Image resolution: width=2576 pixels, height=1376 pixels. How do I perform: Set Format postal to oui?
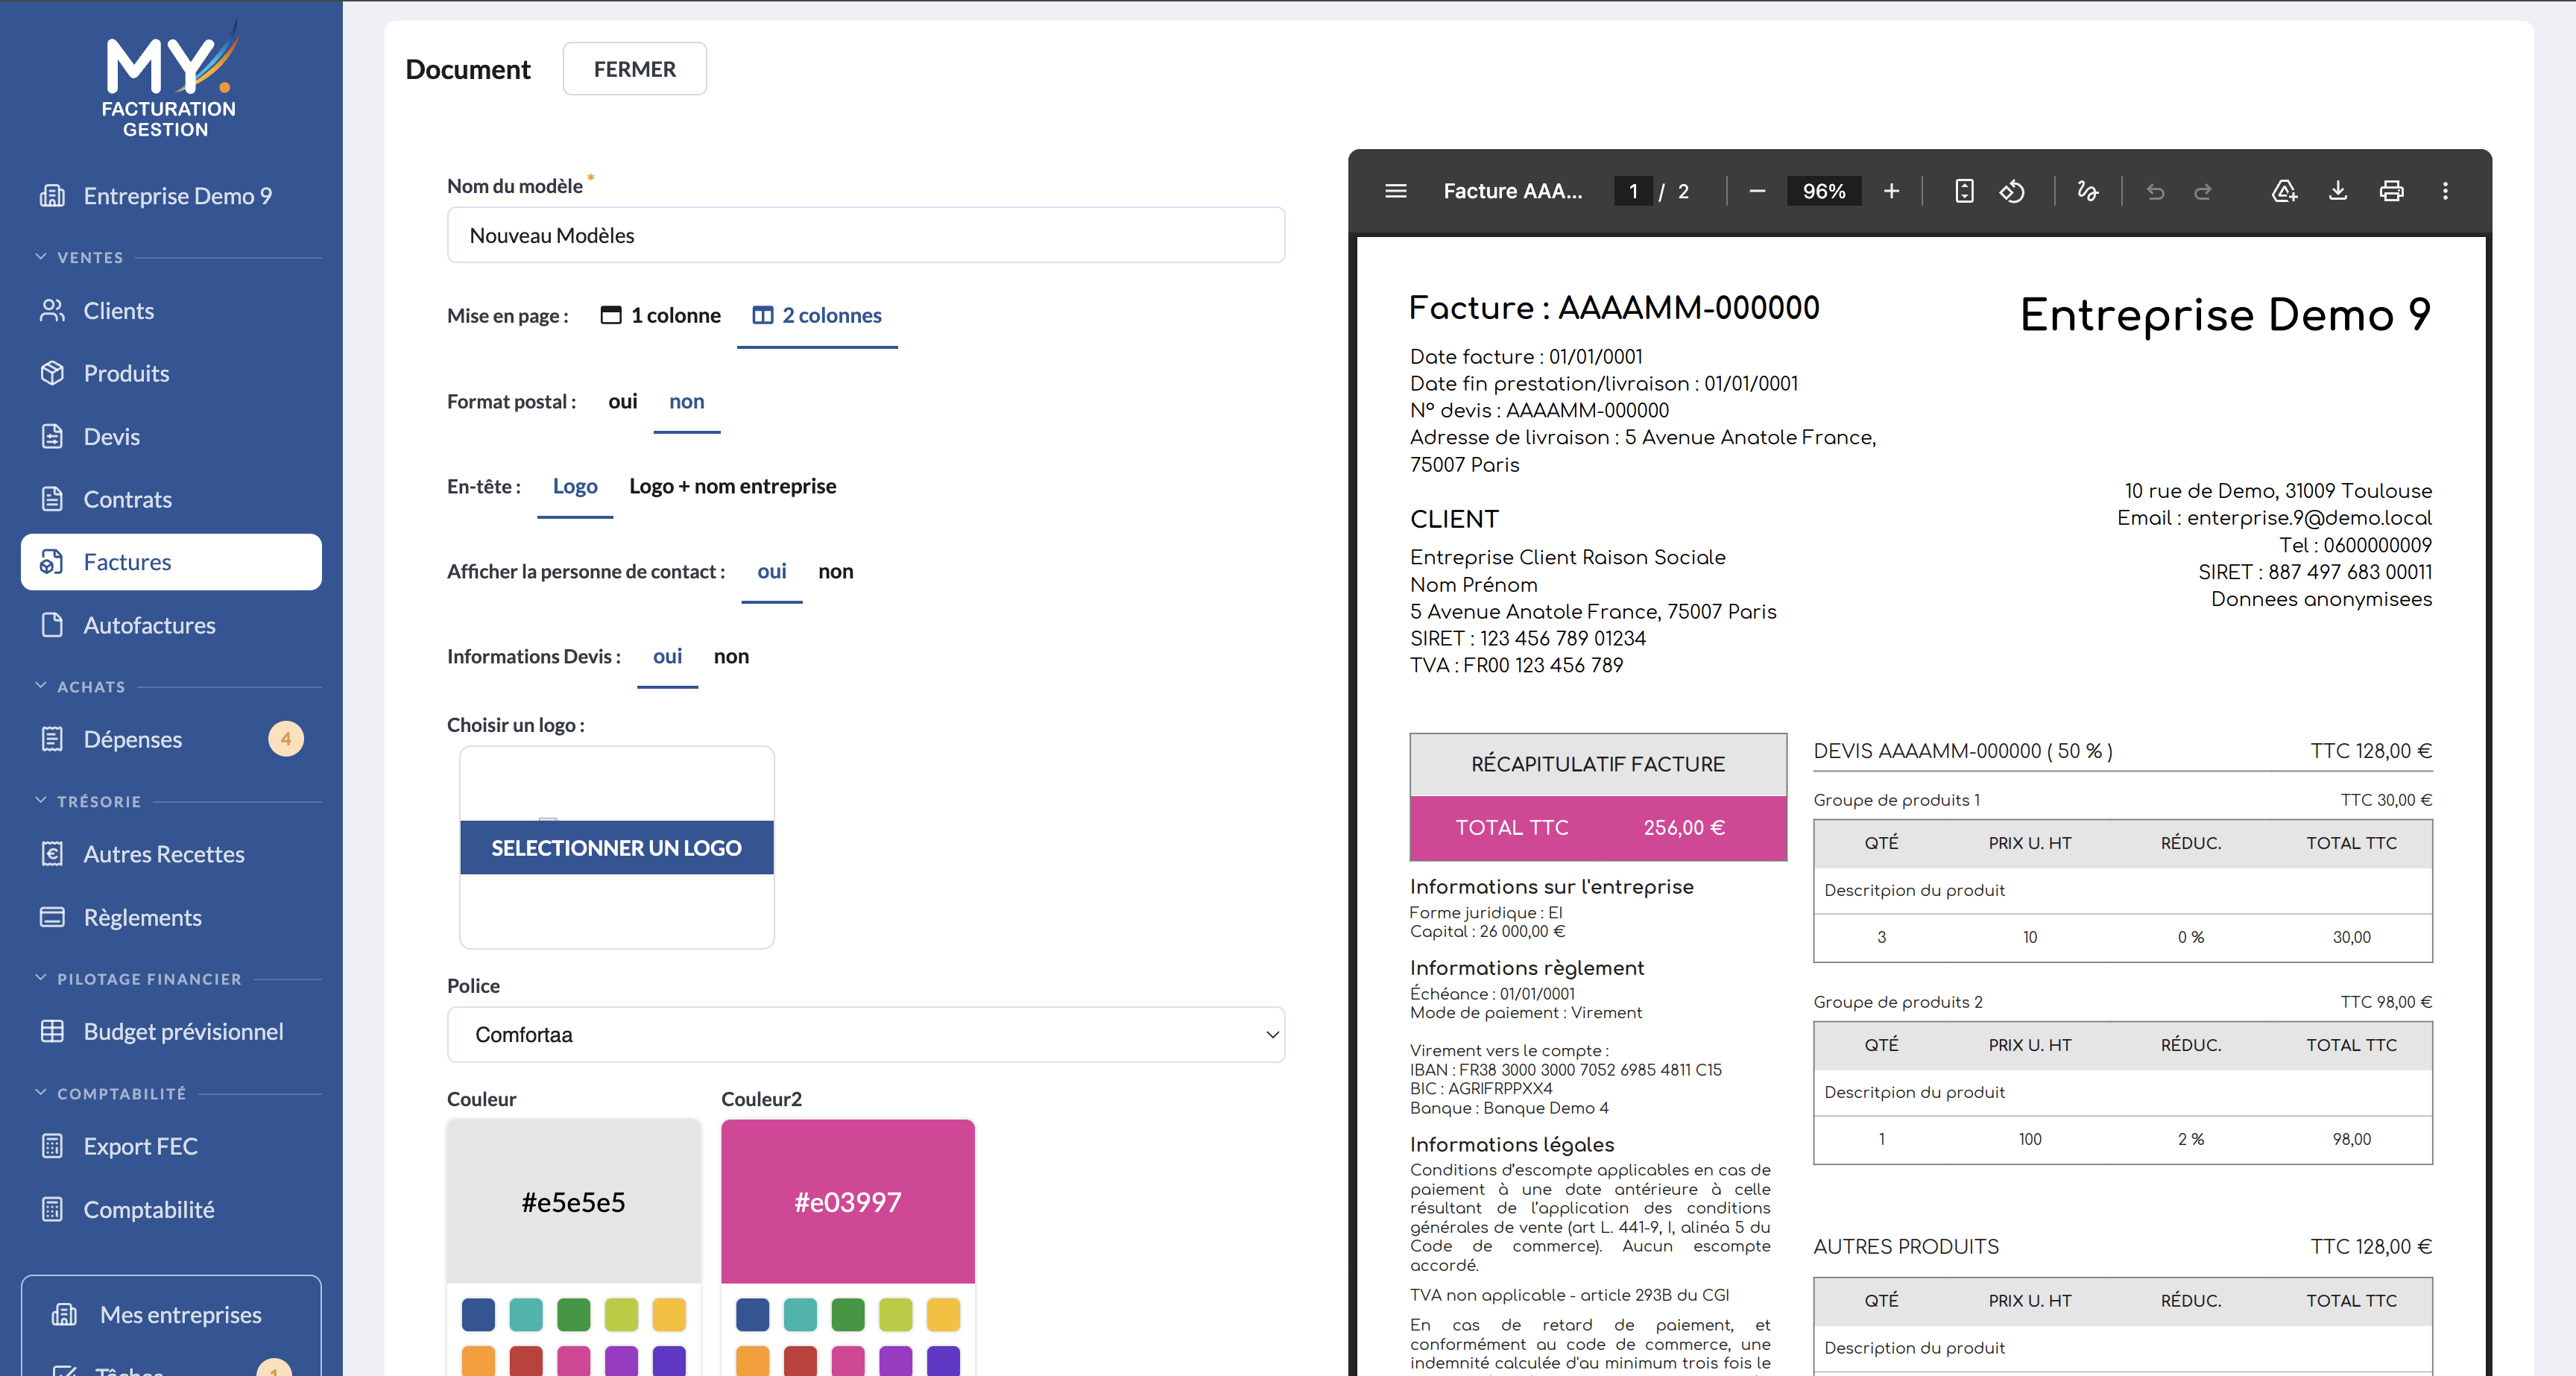tap(622, 401)
